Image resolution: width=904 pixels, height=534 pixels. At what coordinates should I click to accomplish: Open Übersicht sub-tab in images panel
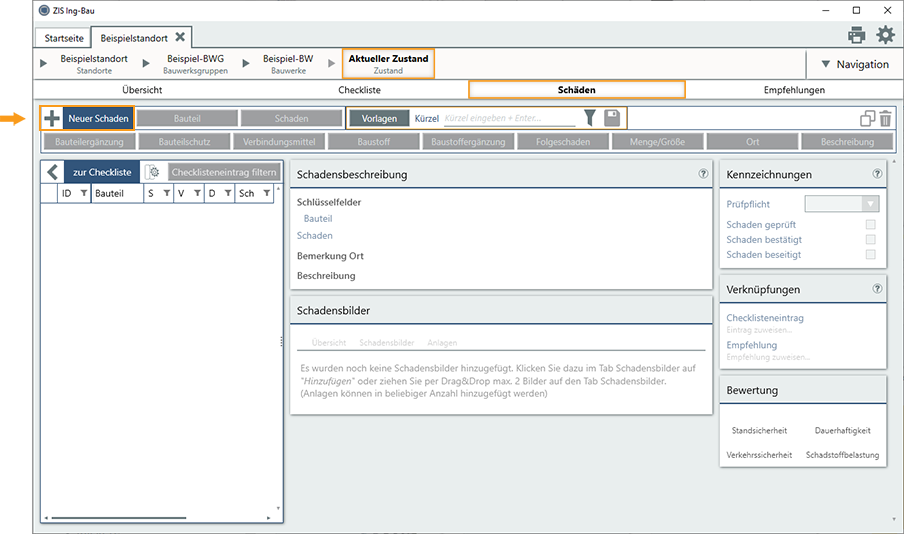click(x=329, y=343)
